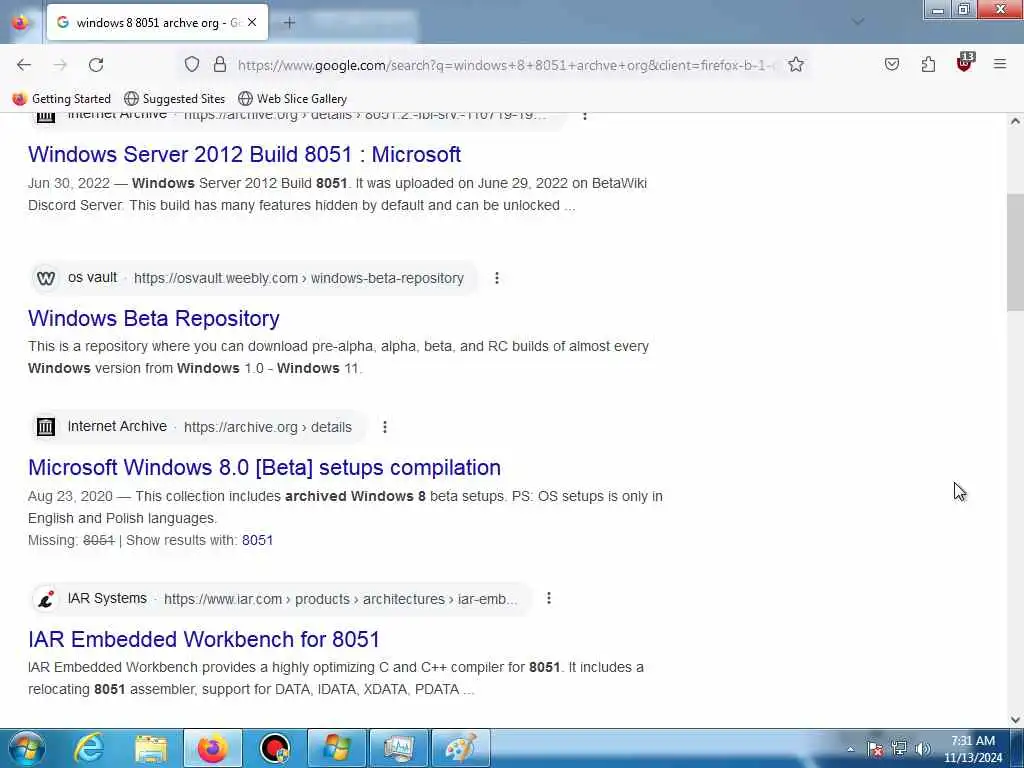Open Paint from the taskbar
The width and height of the screenshot is (1024, 768).
(461, 748)
